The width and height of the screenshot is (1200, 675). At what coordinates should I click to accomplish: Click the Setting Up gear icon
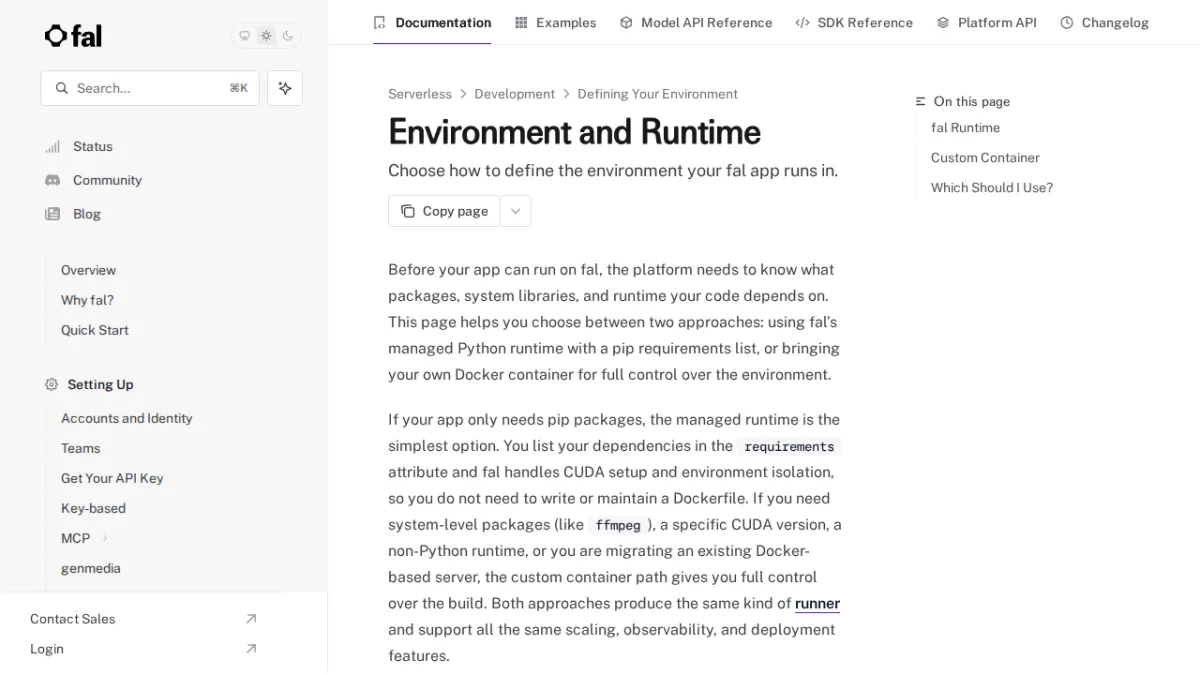[x=52, y=384]
